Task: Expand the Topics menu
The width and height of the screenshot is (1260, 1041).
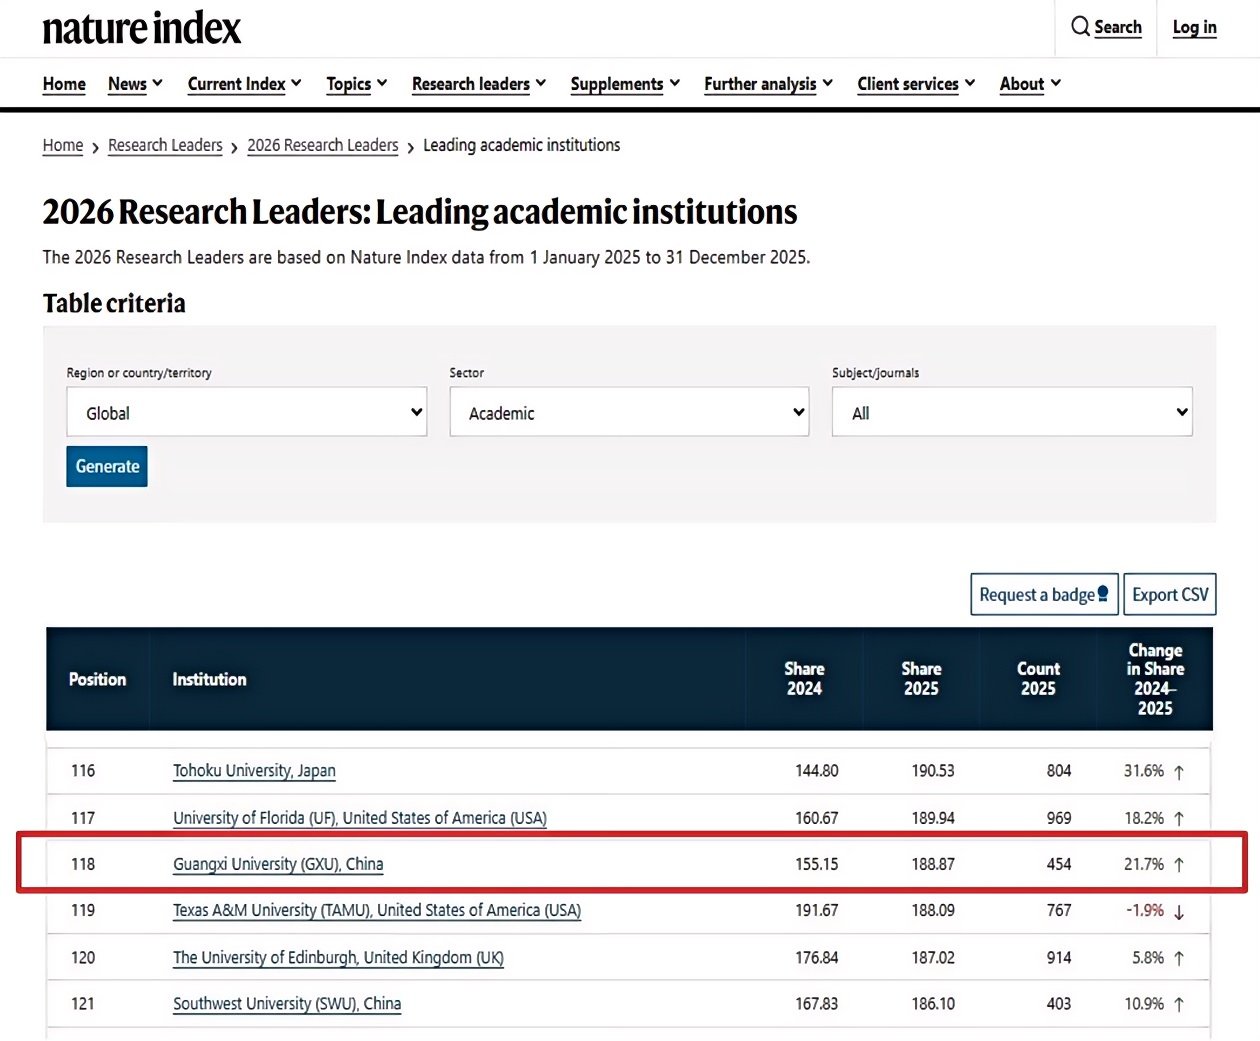Action: [x=356, y=84]
